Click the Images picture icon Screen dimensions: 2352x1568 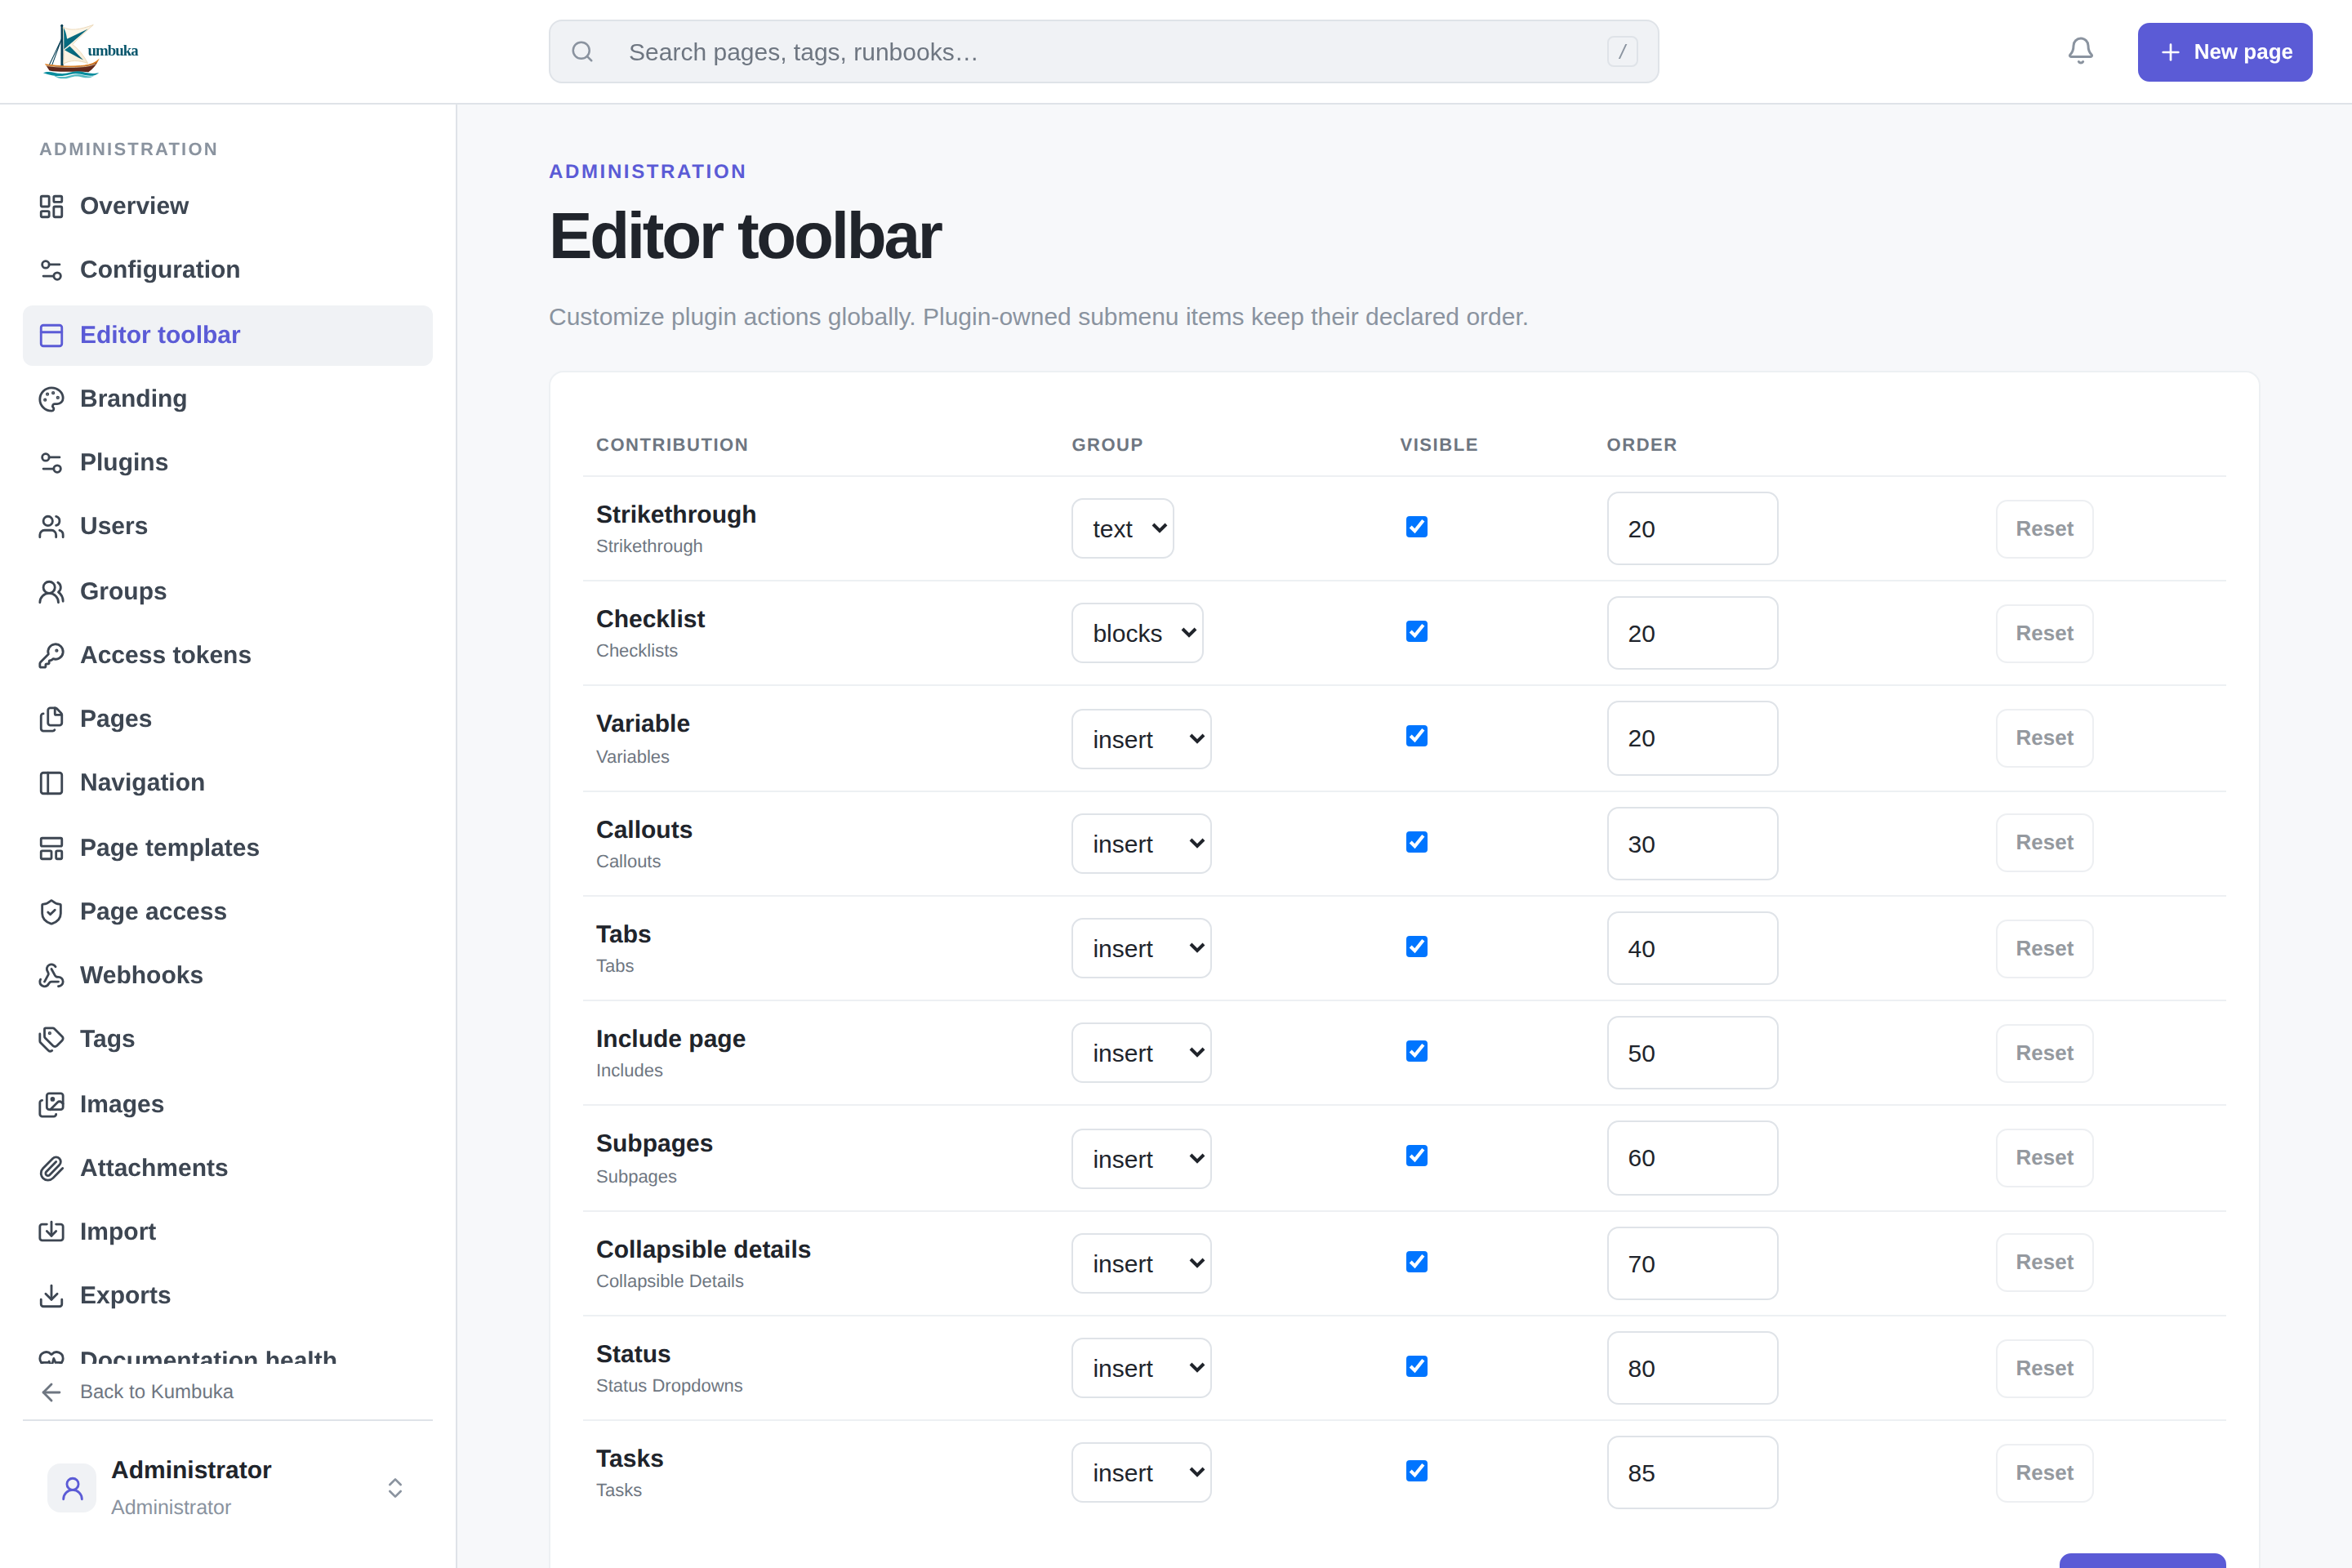(51, 1104)
